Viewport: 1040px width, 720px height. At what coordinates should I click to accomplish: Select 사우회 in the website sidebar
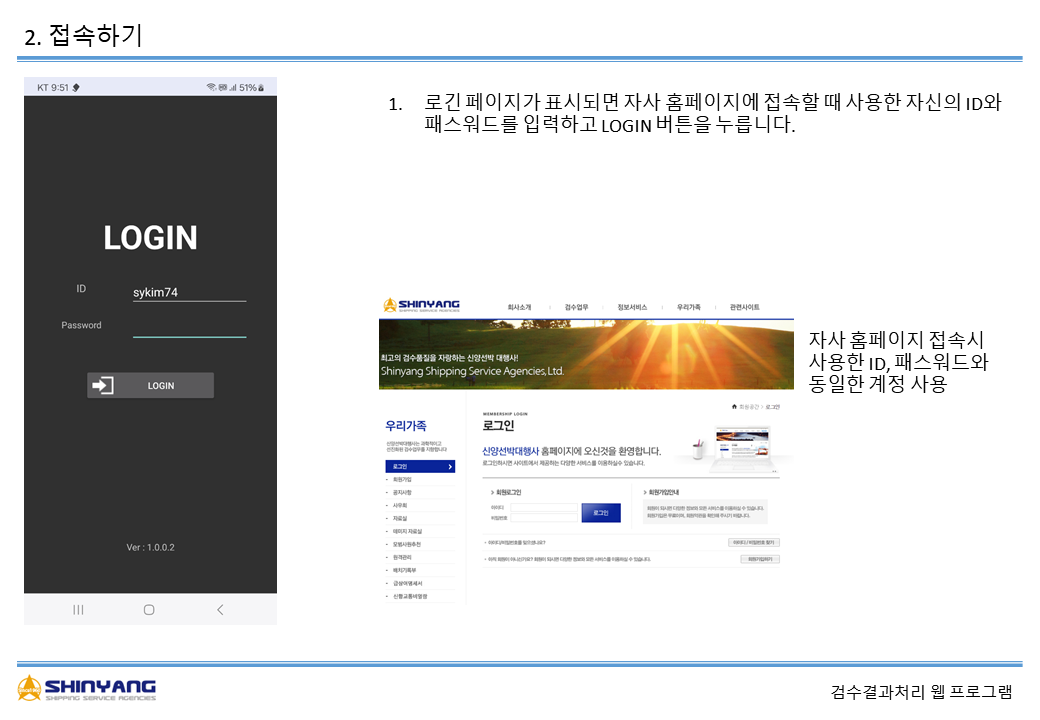pyautogui.click(x=400, y=505)
